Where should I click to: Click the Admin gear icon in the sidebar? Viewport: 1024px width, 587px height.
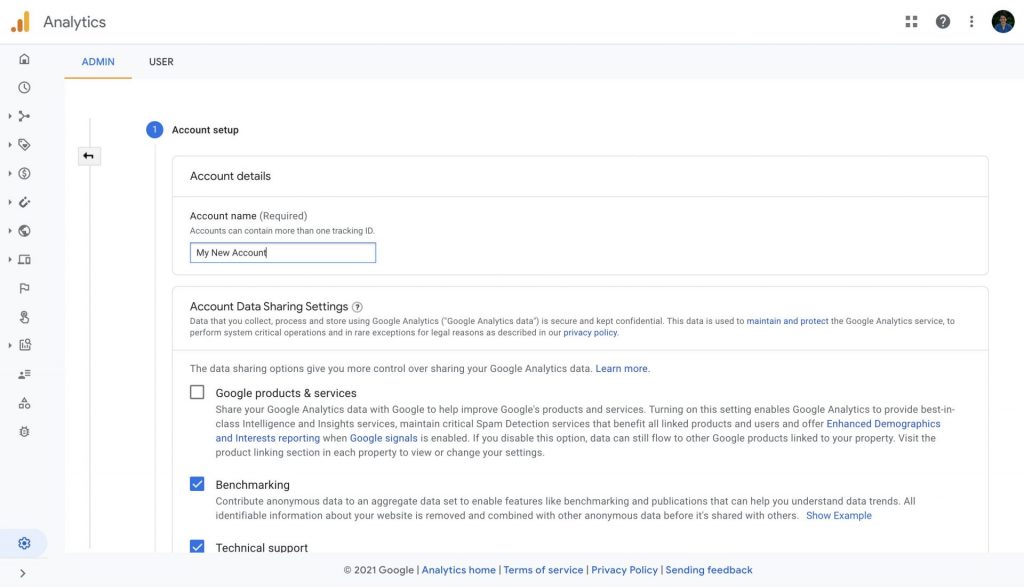point(24,543)
